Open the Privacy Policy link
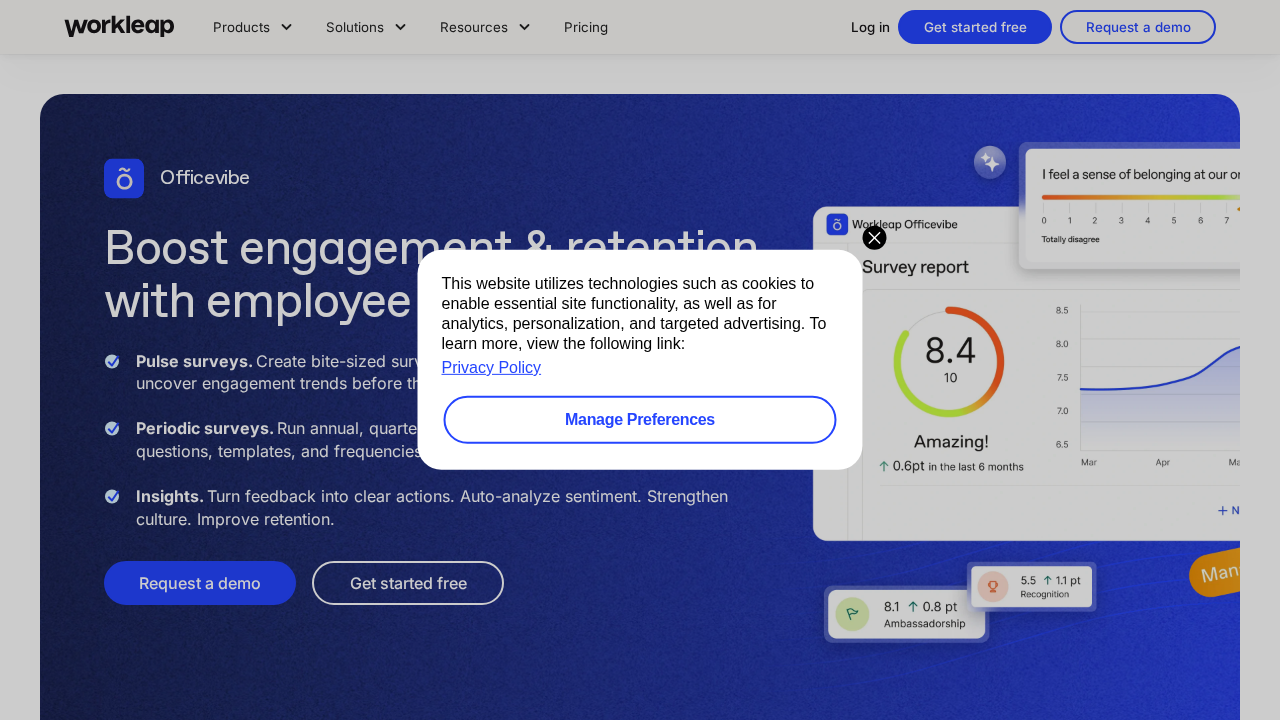This screenshot has width=1280, height=720. click(x=491, y=367)
